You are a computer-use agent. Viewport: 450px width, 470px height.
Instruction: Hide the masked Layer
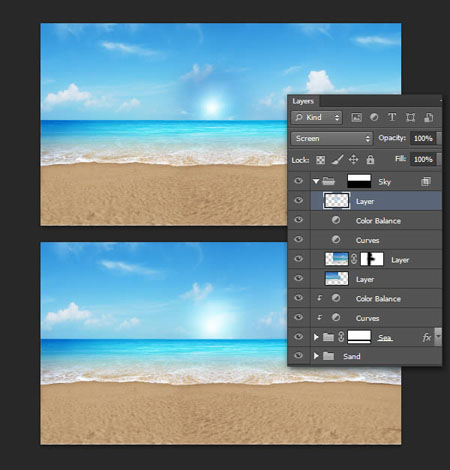pyautogui.click(x=299, y=259)
